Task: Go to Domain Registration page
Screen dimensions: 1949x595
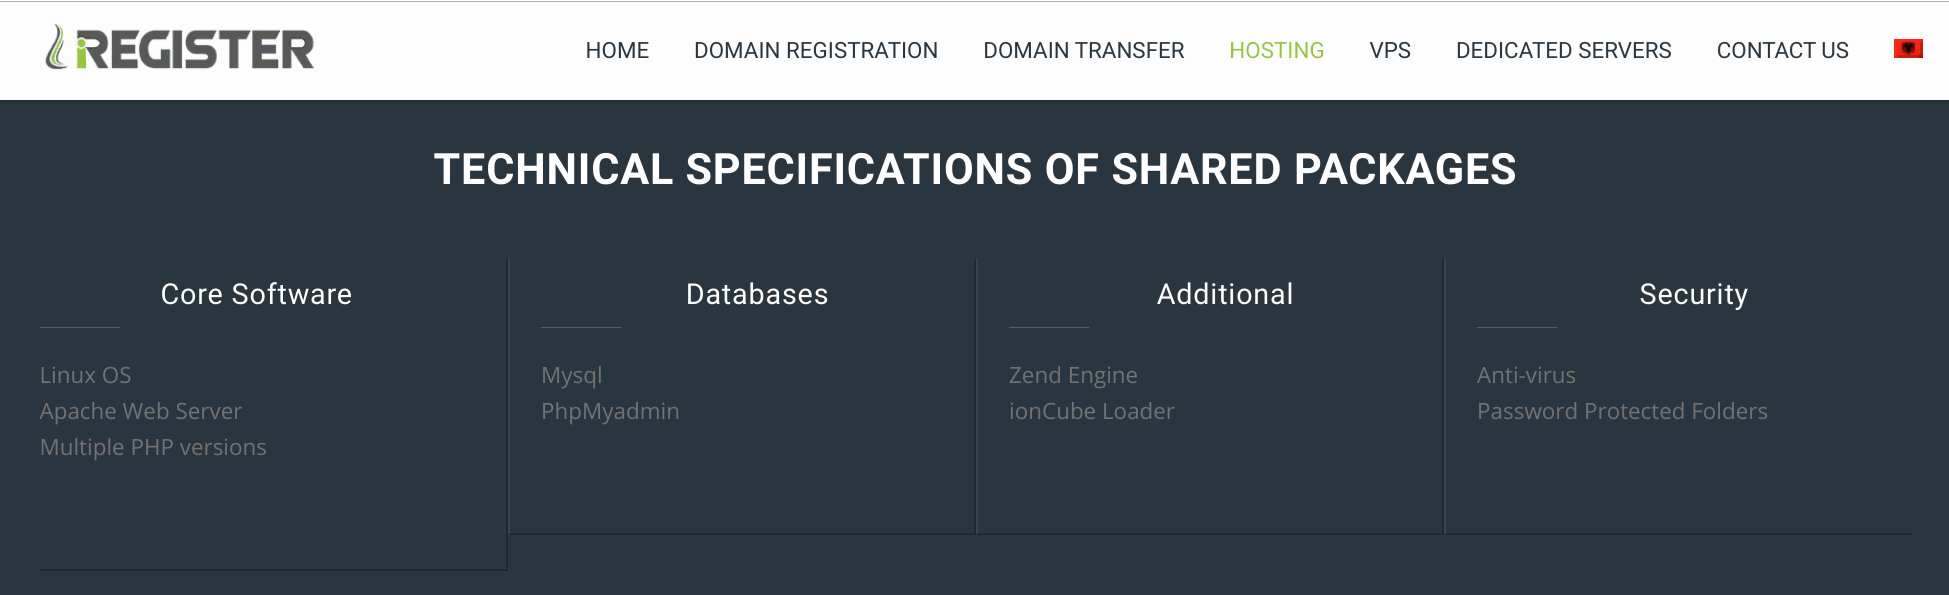Action: 816,50
